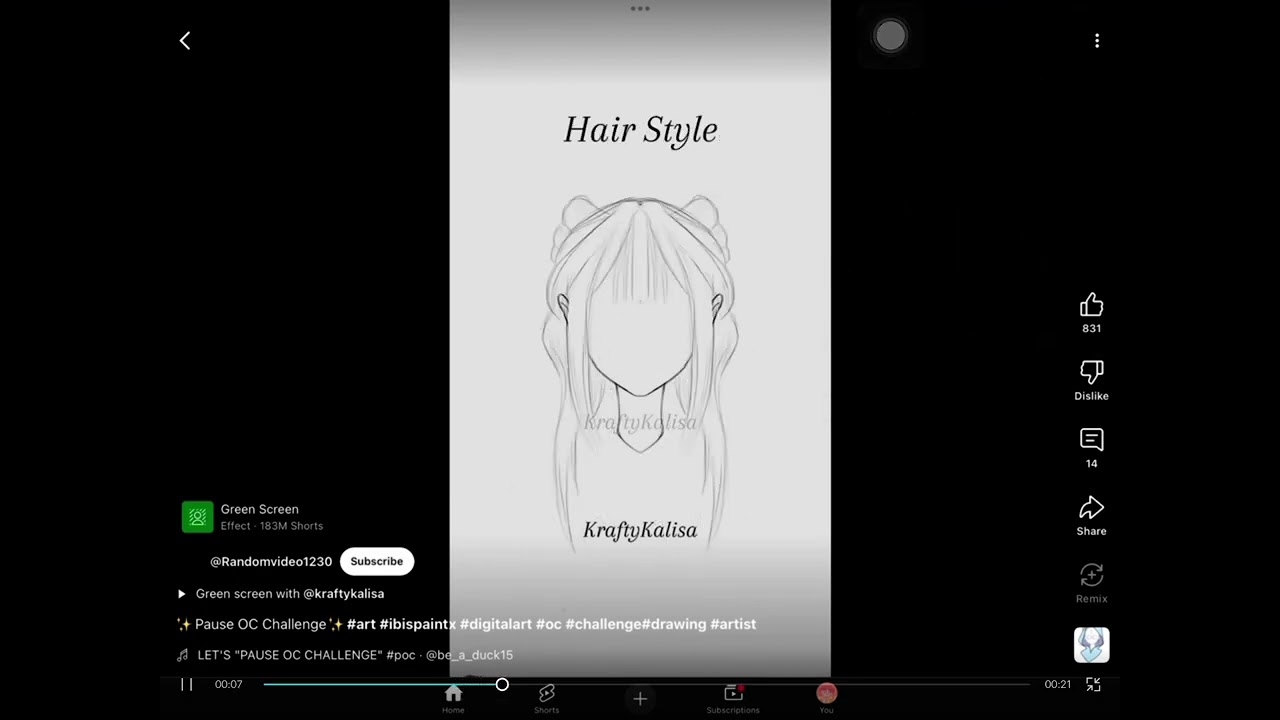Open the comments for this Short
Screen dimensions: 1280x720
tap(1091, 440)
